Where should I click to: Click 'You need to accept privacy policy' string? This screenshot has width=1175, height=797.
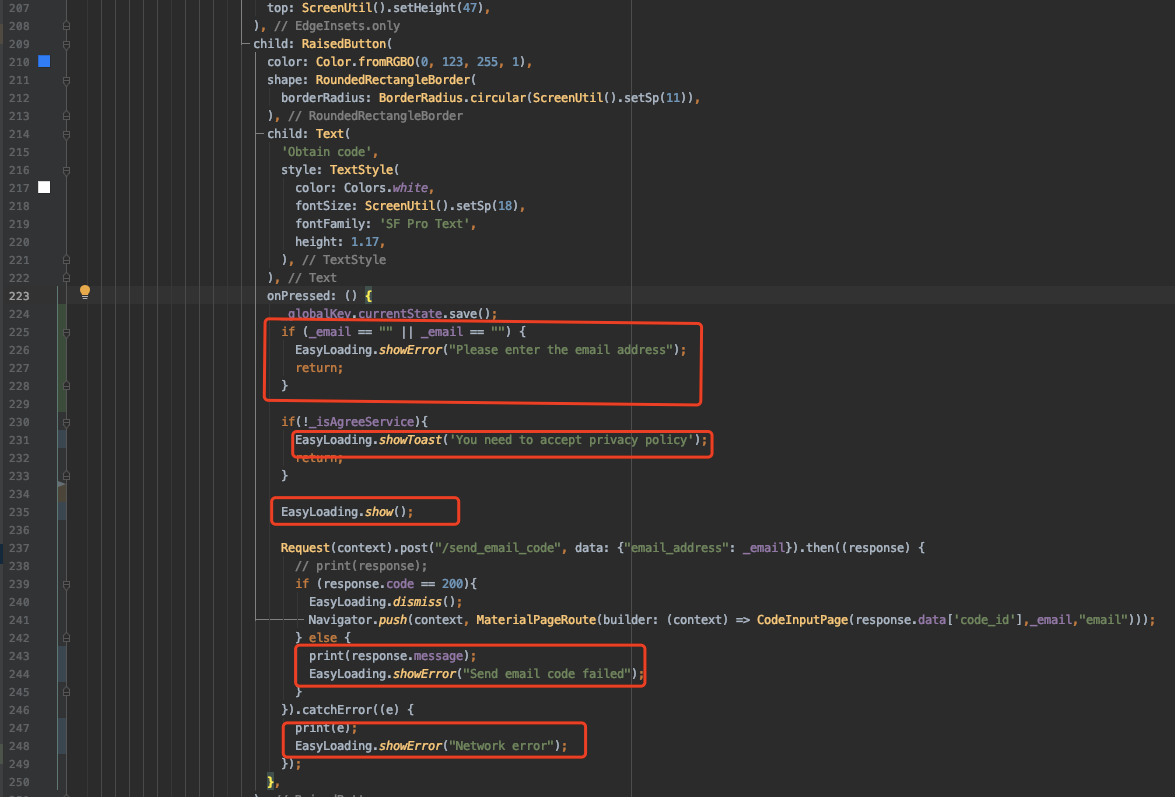[571, 440]
